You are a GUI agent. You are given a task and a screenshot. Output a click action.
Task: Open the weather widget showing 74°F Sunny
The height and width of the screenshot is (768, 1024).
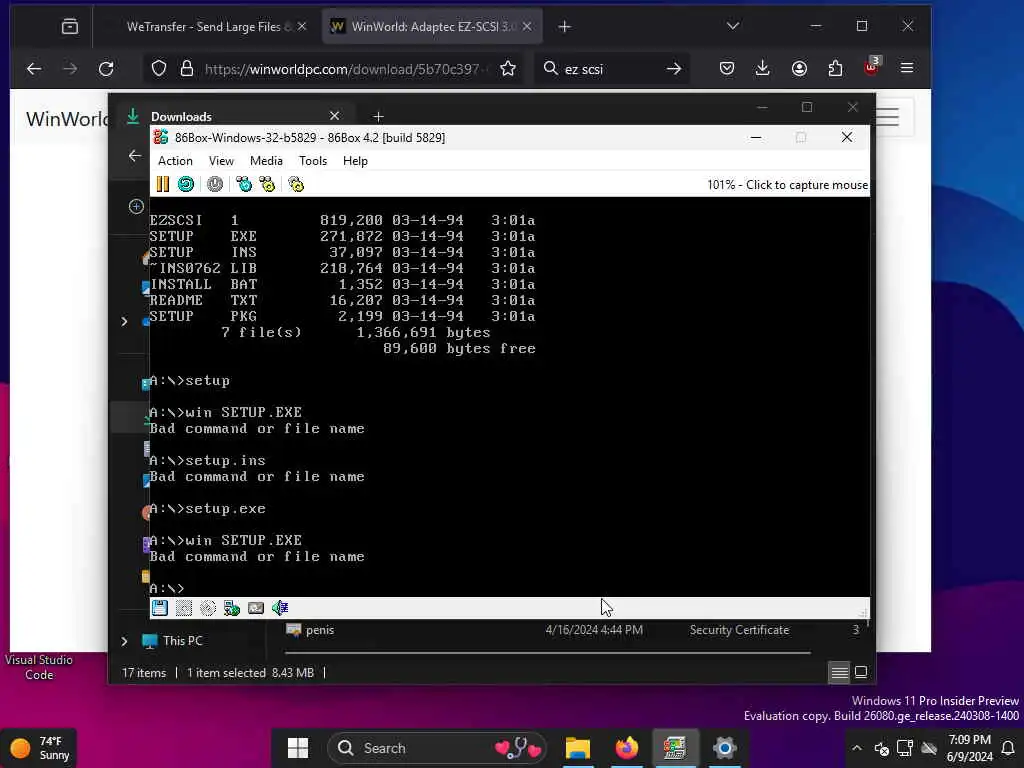[x=39, y=748]
